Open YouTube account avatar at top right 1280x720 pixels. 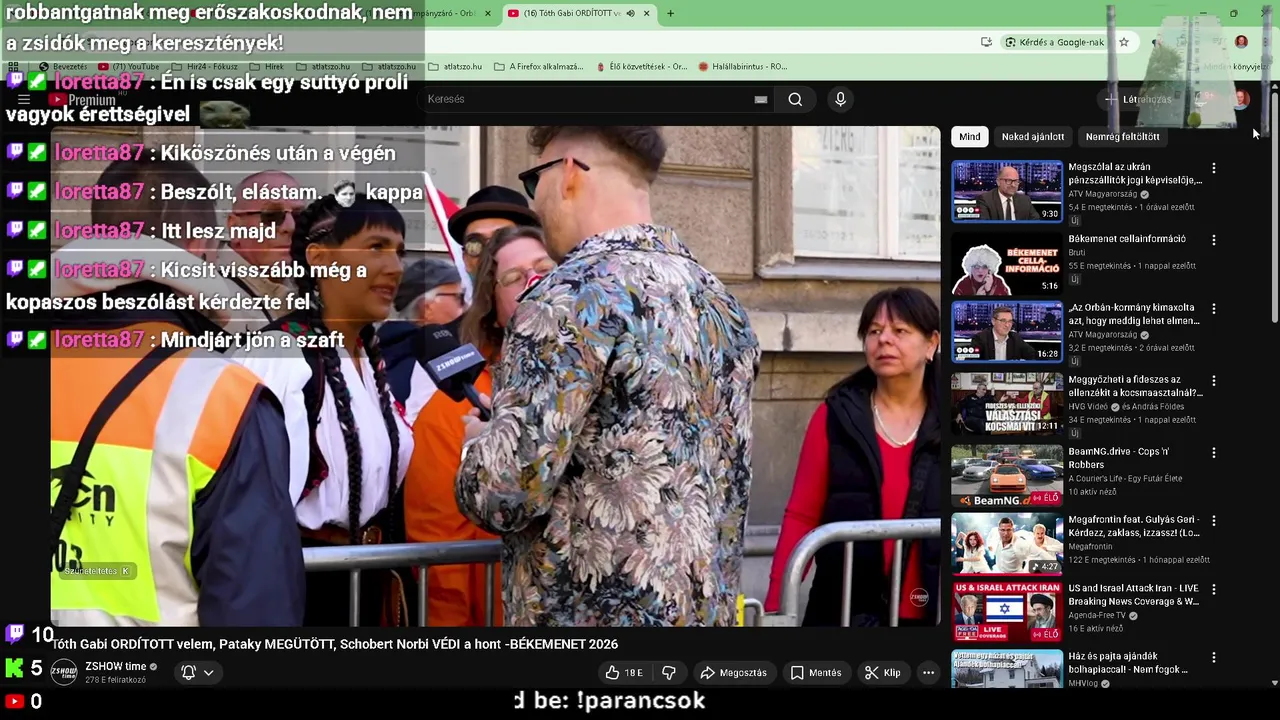[1241, 99]
